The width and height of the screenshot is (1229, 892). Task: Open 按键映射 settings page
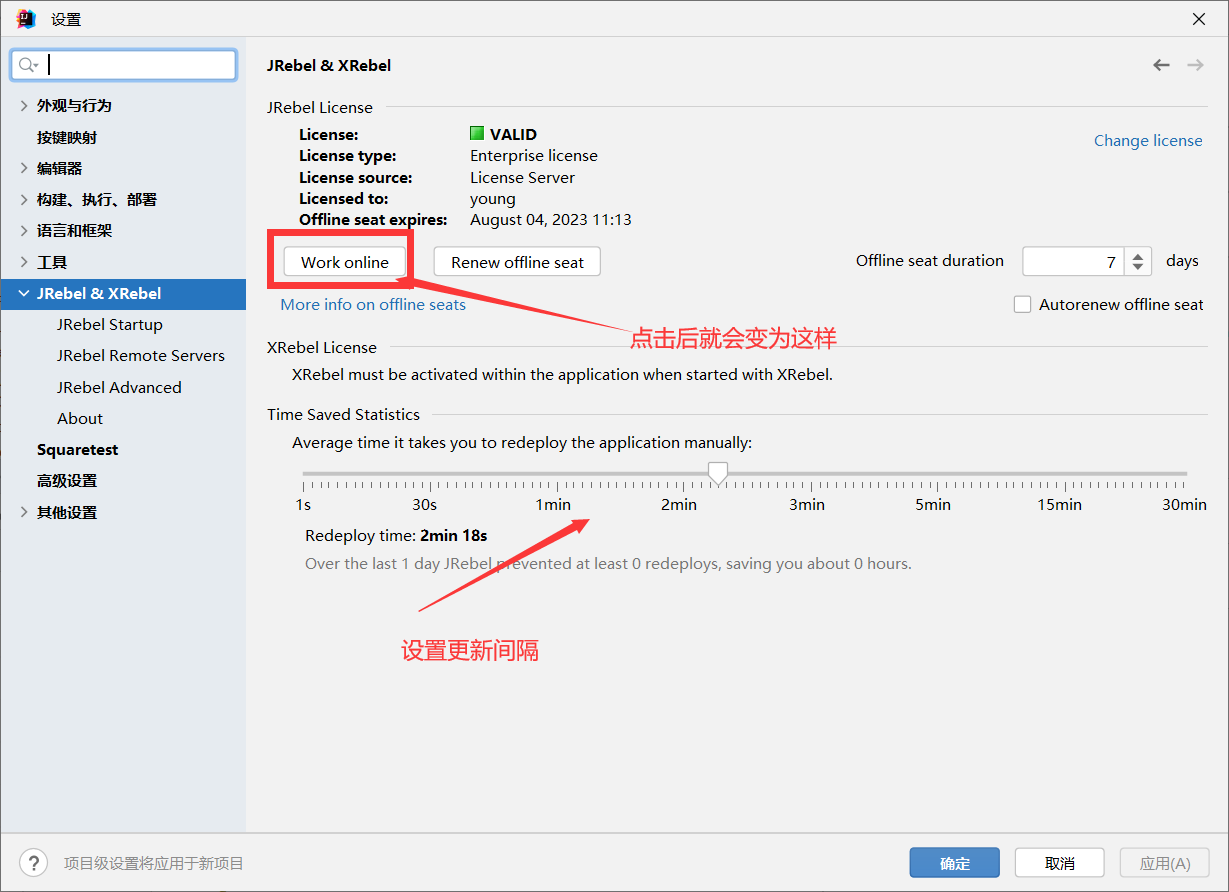coord(67,137)
